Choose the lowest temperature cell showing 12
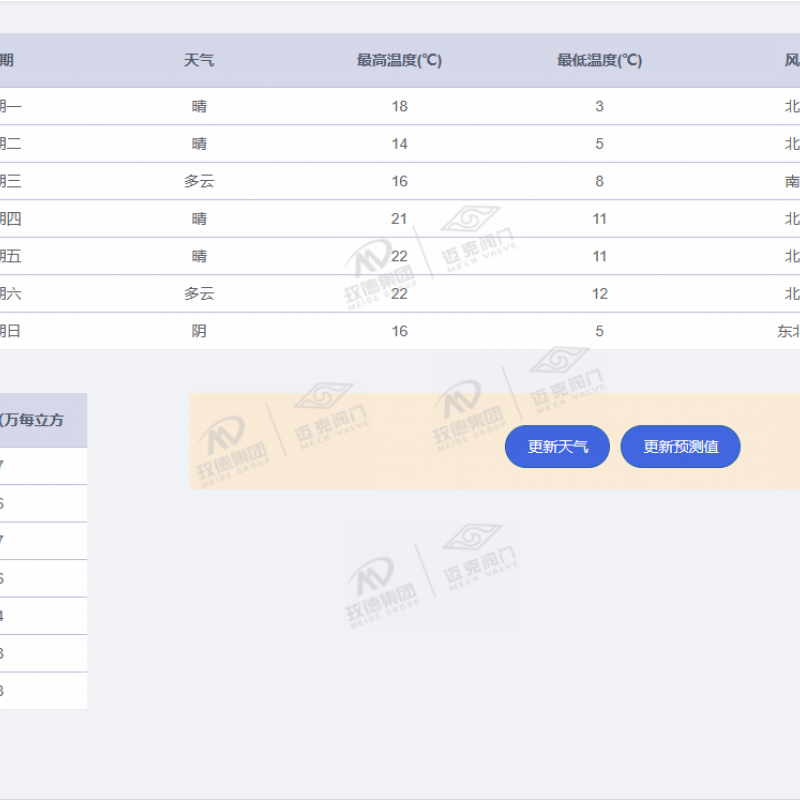The height and width of the screenshot is (800, 800). click(x=599, y=294)
